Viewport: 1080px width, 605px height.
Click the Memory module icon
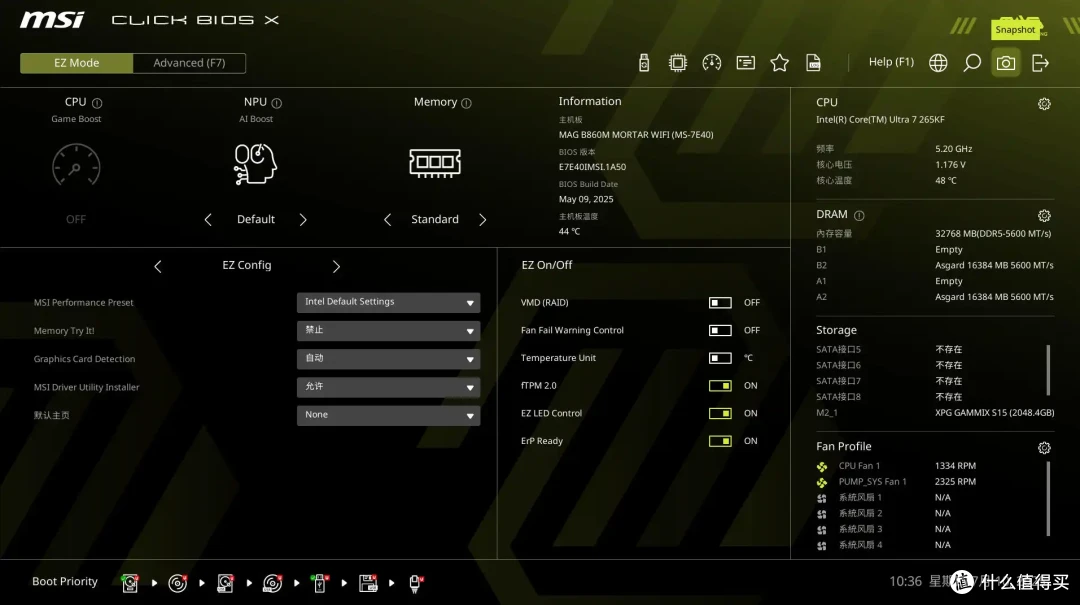tap(435, 163)
